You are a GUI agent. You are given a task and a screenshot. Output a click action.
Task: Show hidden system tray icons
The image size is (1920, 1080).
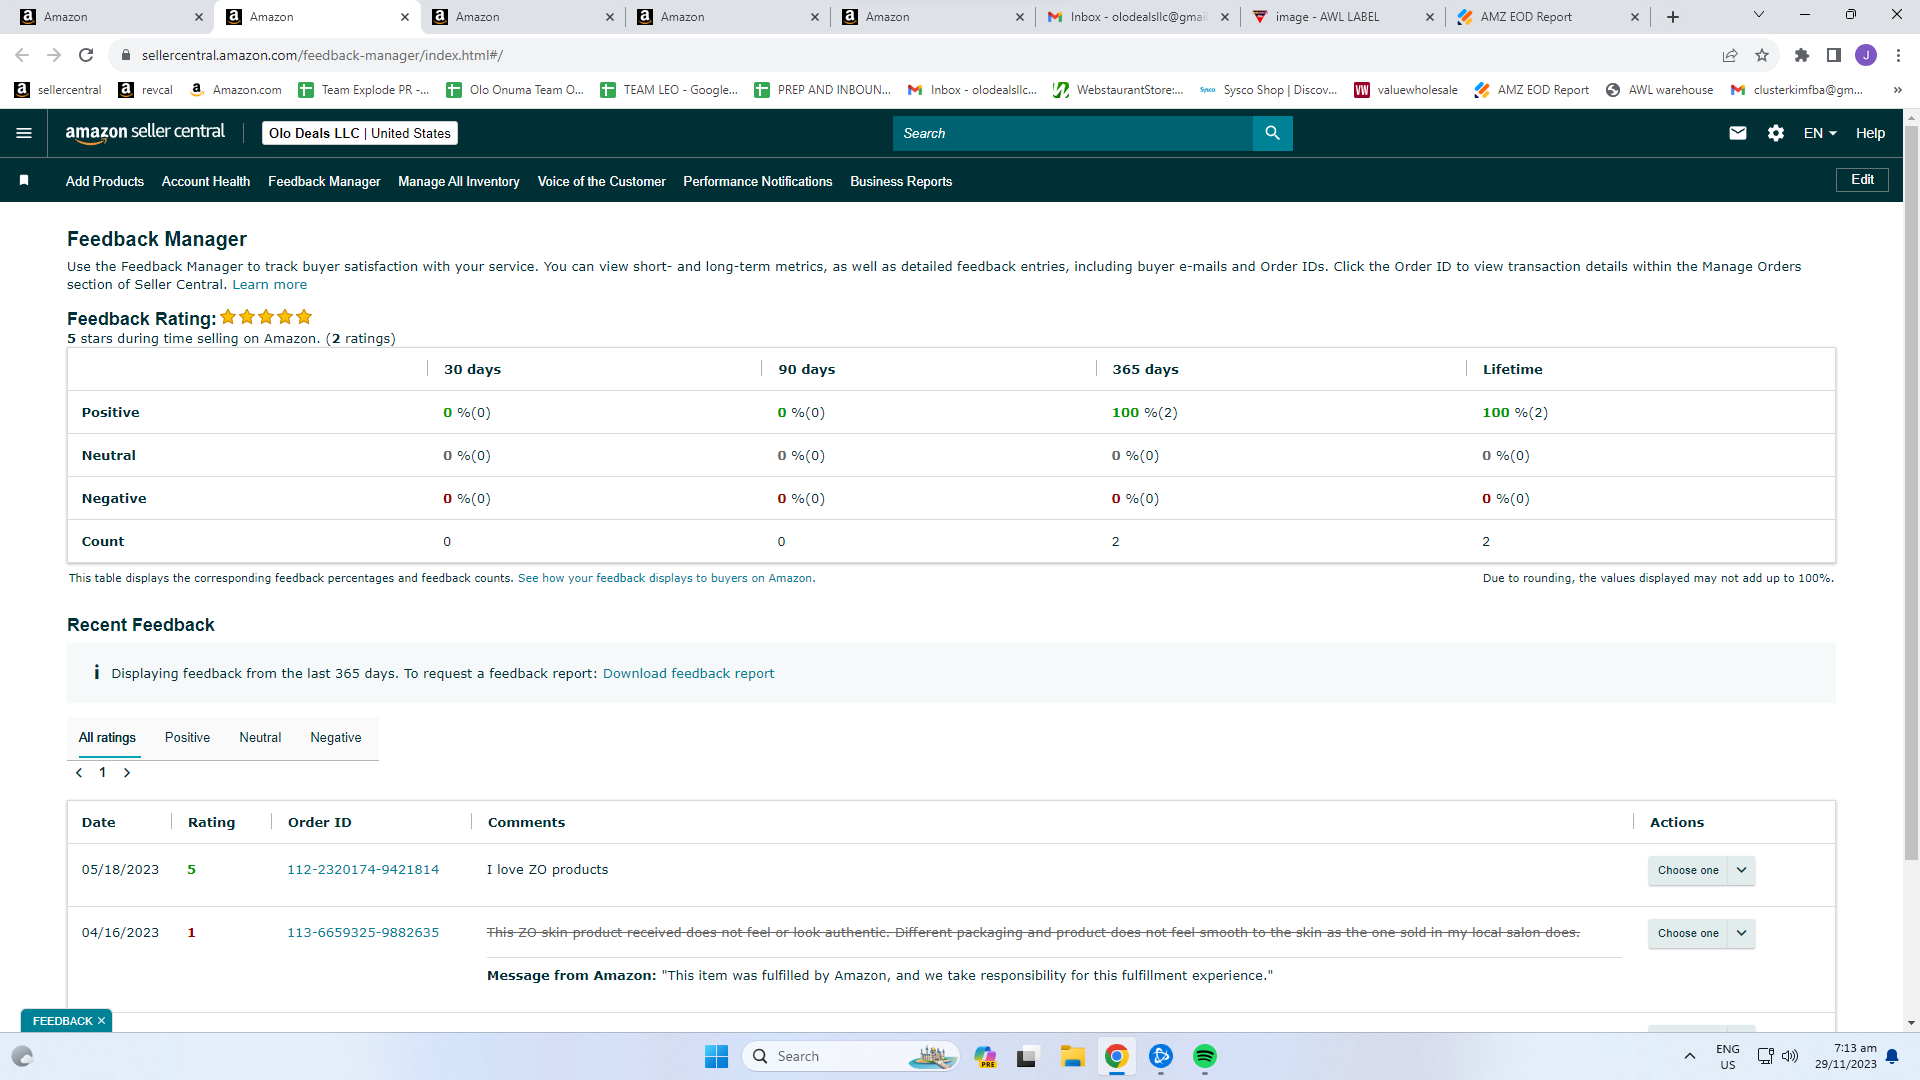point(1690,1056)
